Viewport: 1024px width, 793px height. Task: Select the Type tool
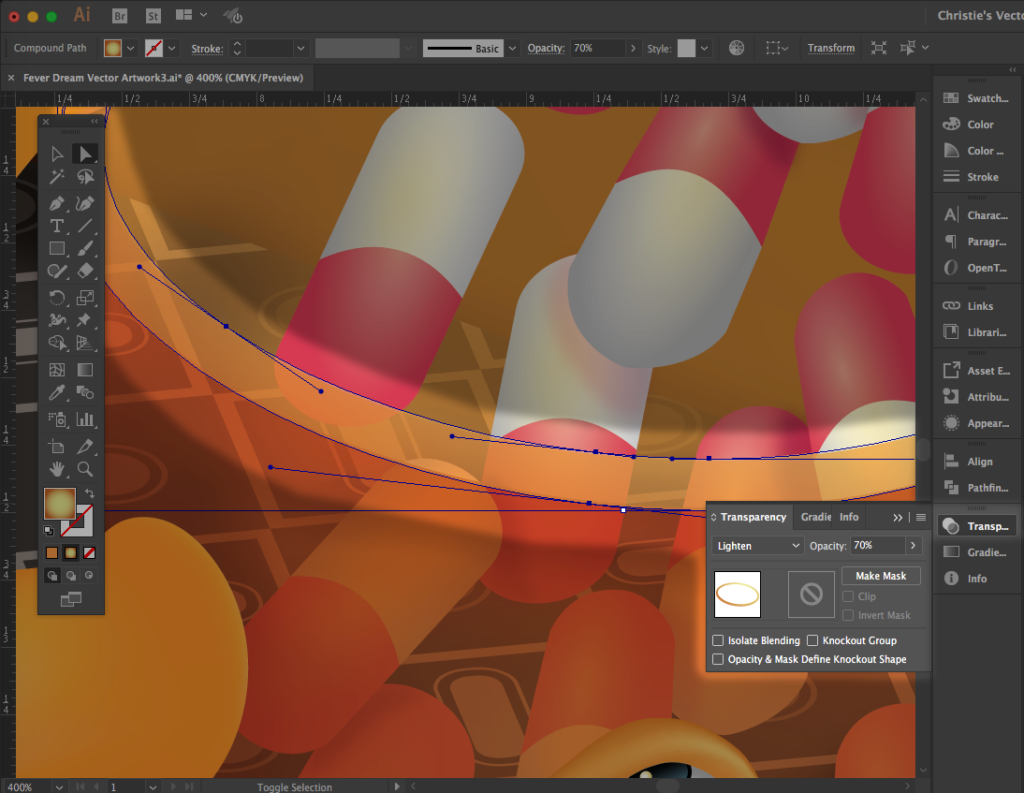pyautogui.click(x=57, y=226)
